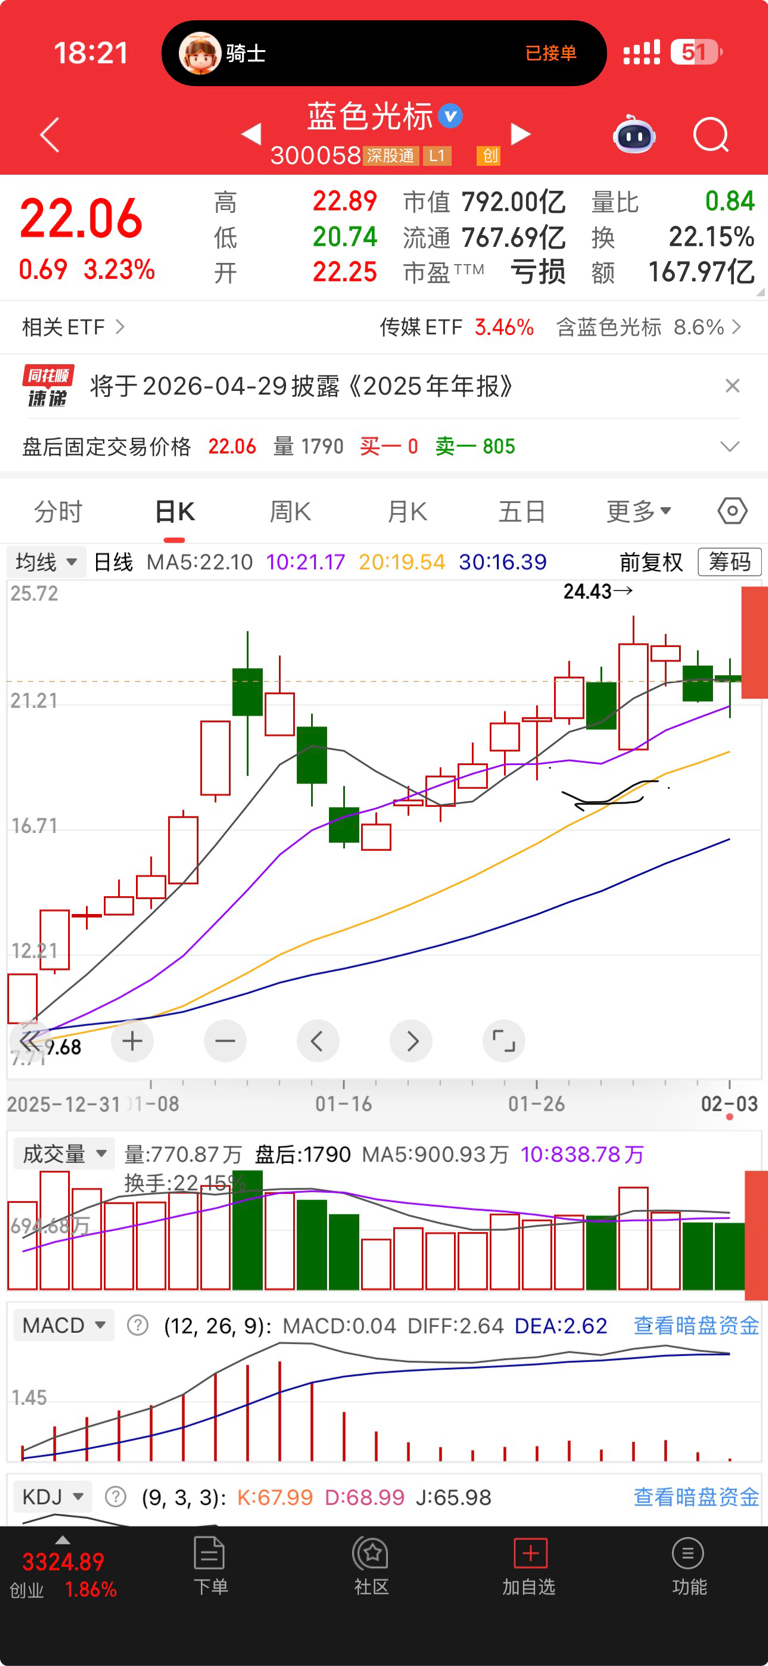Zoom out chart with minus button
This screenshot has width=768, height=1666.
pos(225,1041)
